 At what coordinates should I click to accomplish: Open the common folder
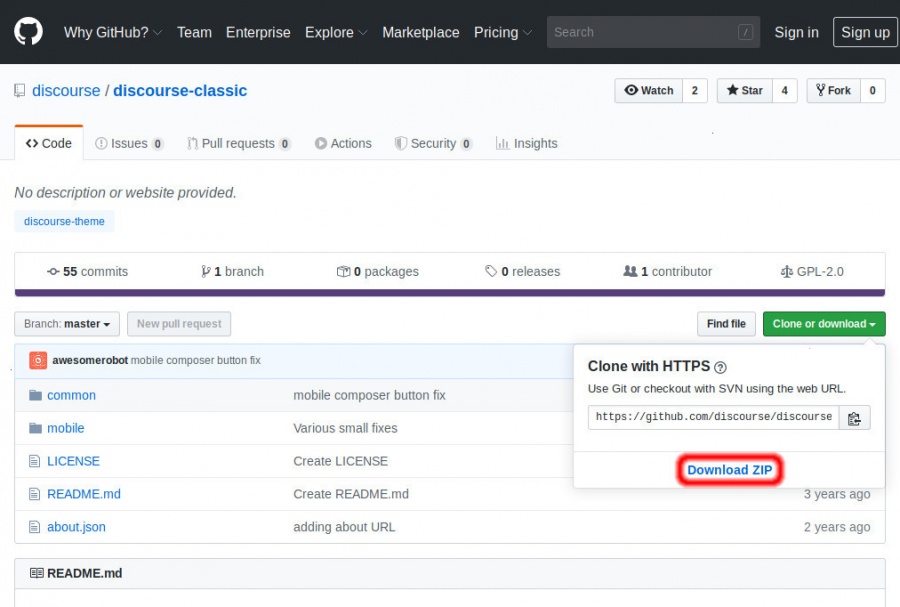click(x=71, y=395)
